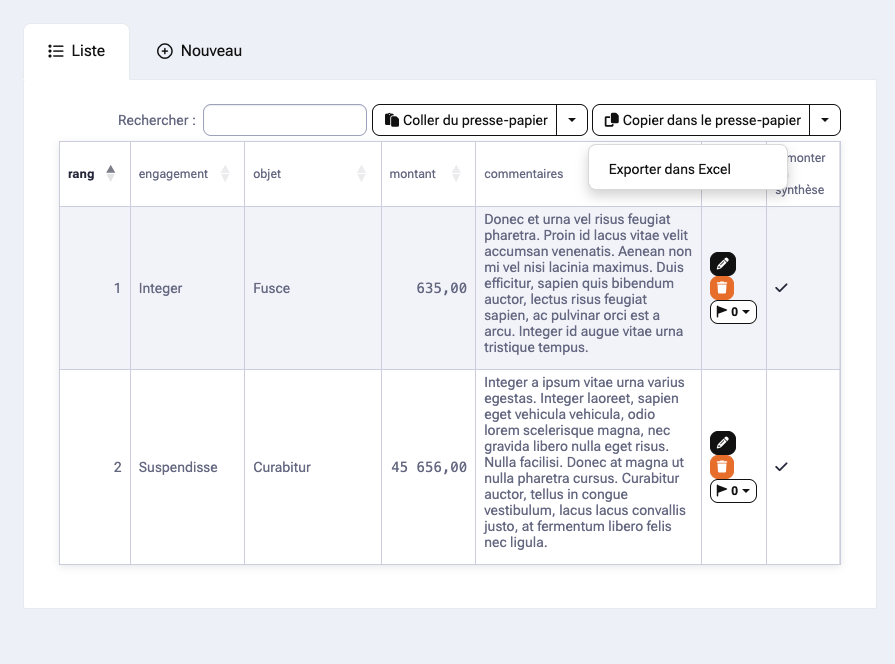Focus the Rechercher search field

click(285, 120)
